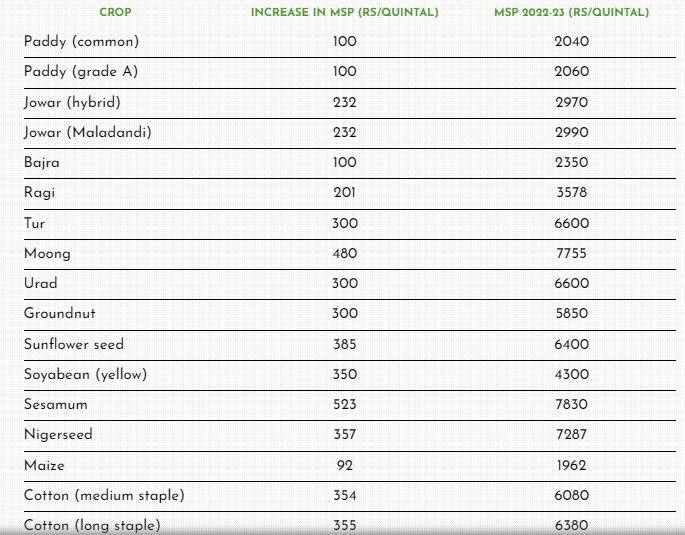685x535 pixels.
Task: Select the Paddy (common) crop cell
Action: point(81,42)
